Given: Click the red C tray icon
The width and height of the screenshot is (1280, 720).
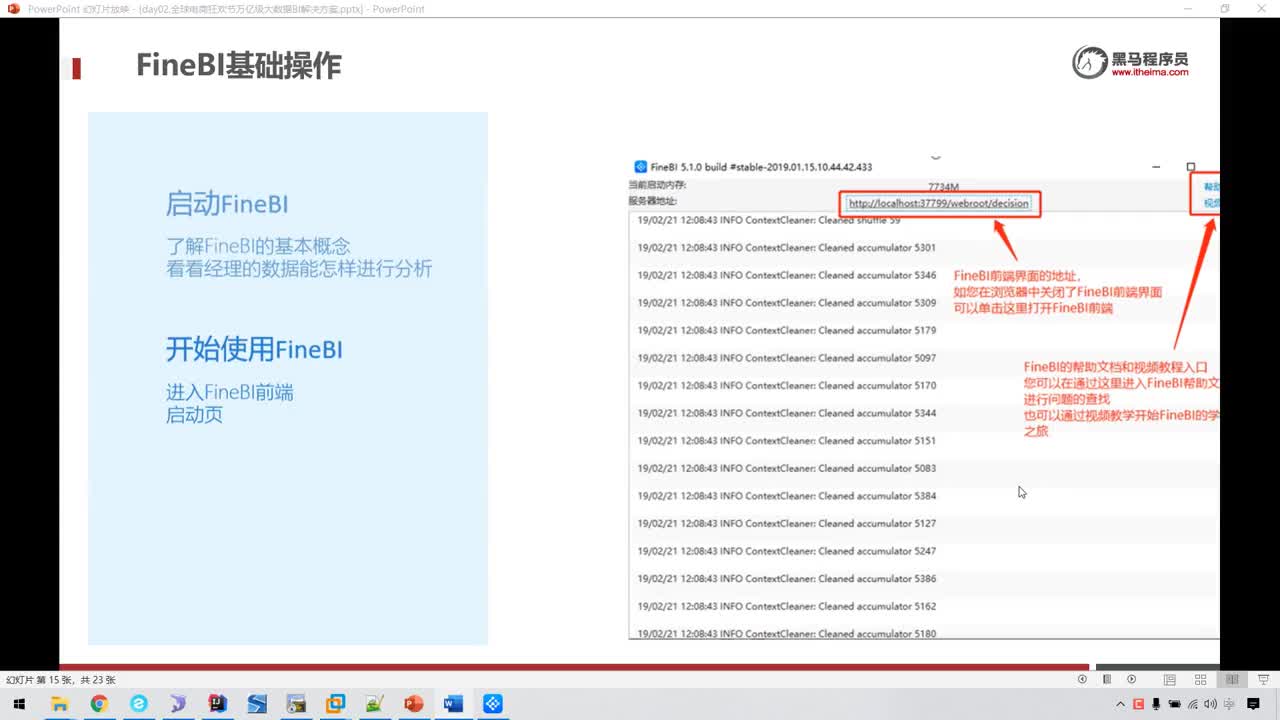Looking at the screenshot, I should pos(1139,704).
